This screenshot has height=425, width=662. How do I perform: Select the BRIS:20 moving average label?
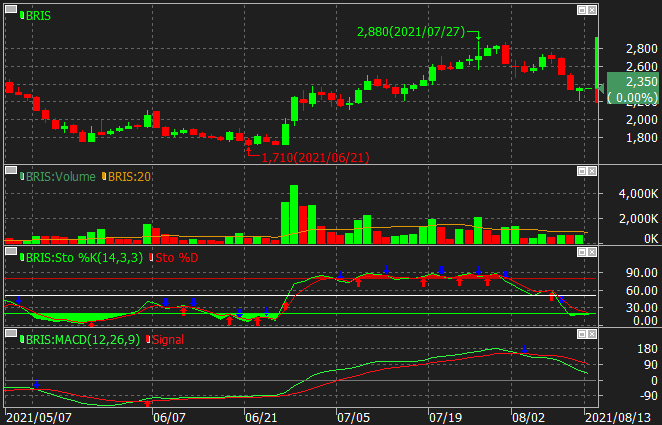click(130, 176)
